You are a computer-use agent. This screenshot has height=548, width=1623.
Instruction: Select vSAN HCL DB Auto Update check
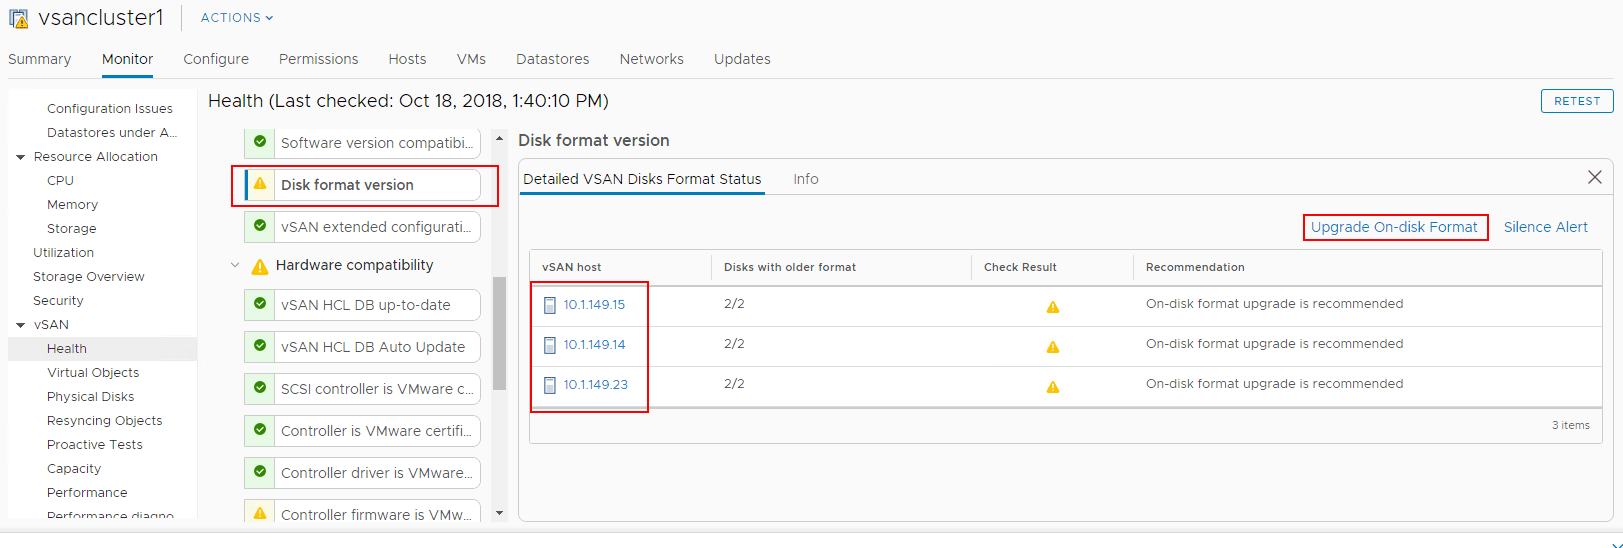(376, 347)
